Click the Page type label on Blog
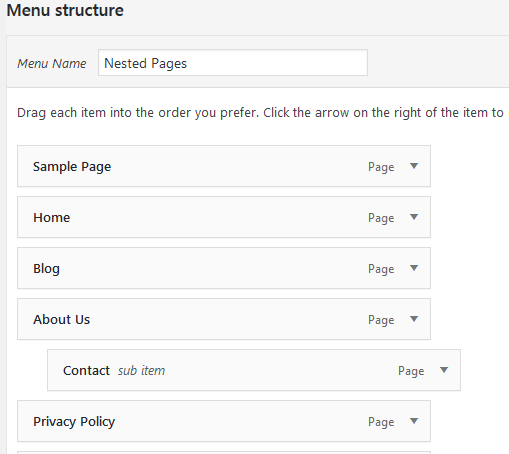509x454 pixels. (x=381, y=269)
